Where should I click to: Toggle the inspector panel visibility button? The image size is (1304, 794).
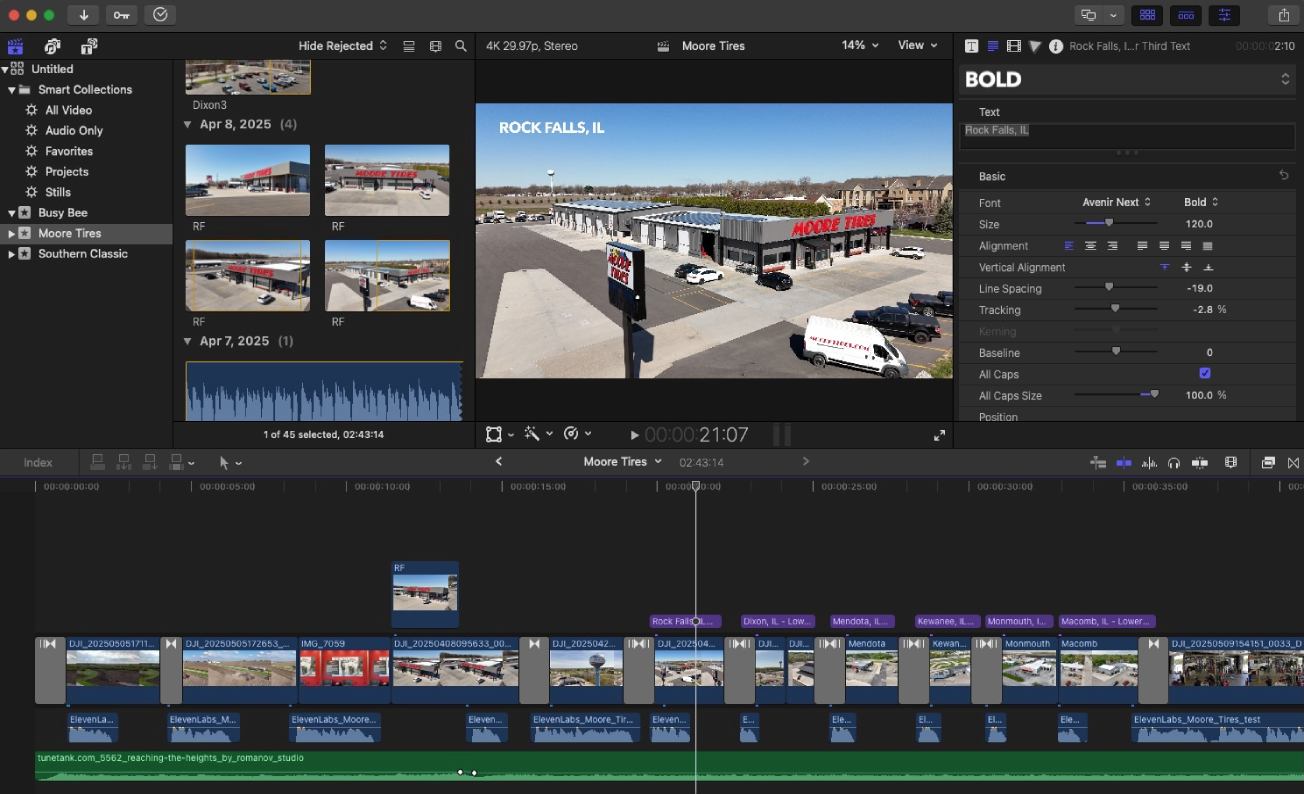tap(1224, 15)
